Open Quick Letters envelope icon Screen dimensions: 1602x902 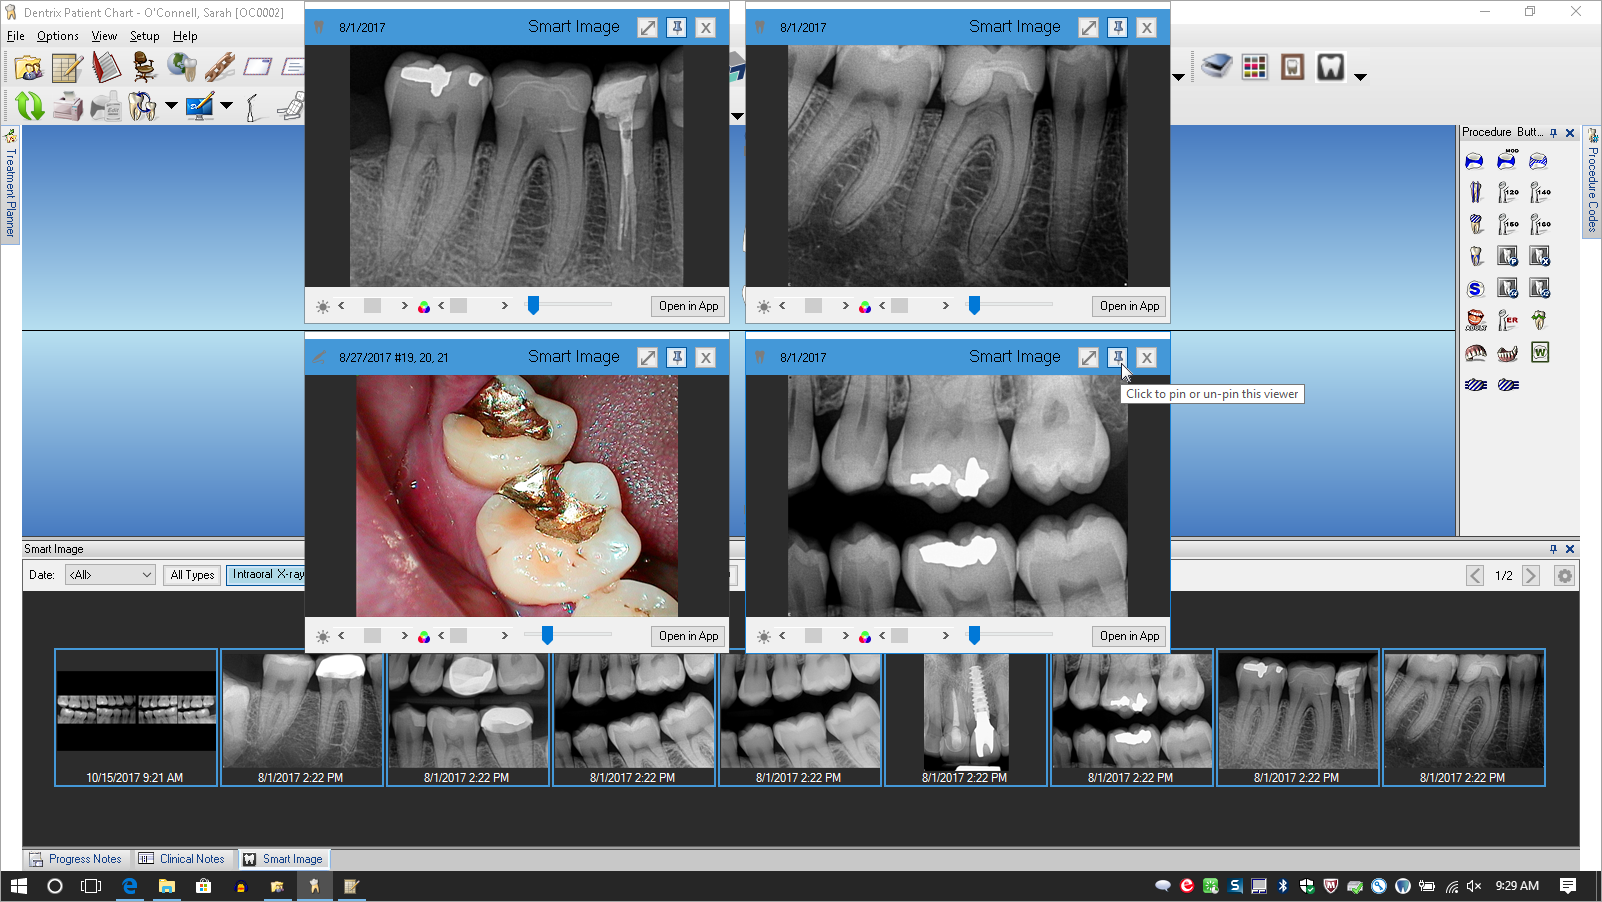(x=257, y=66)
